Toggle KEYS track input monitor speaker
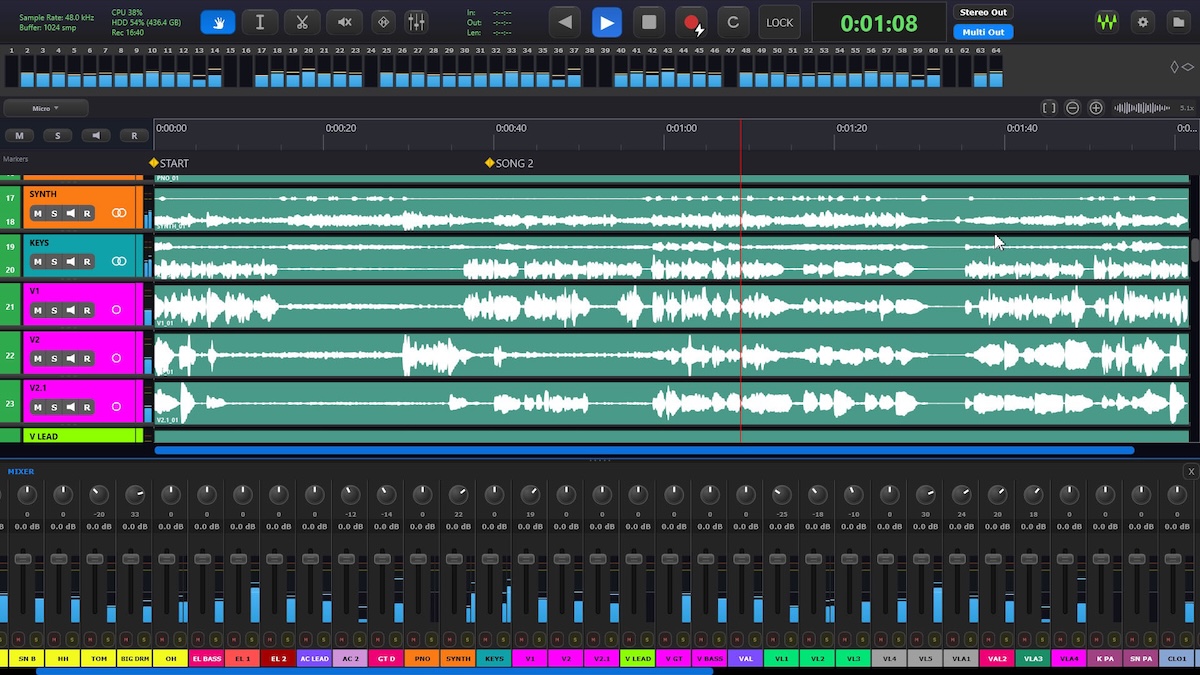Viewport: 1200px width, 675px height. (x=71, y=262)
